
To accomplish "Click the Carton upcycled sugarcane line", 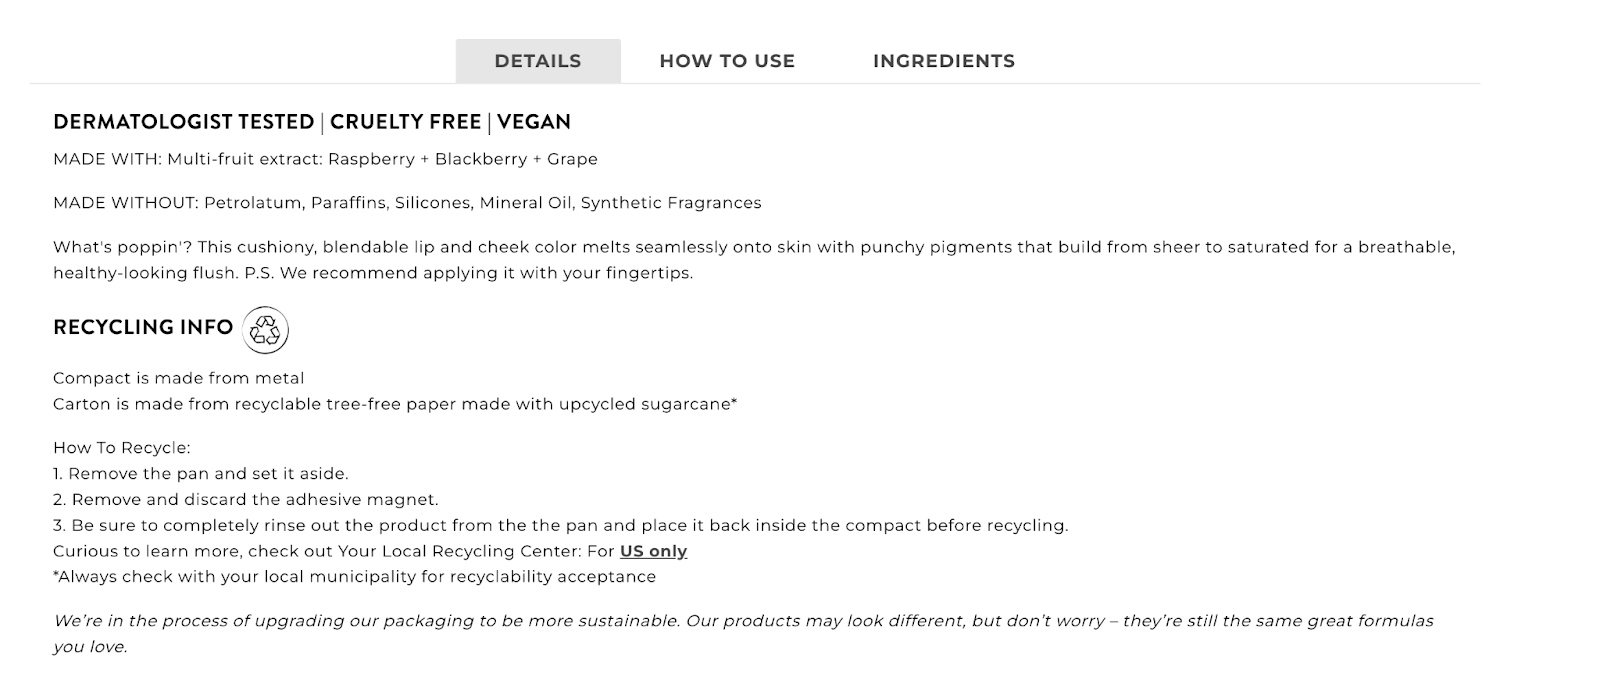I will pos(395,404).
